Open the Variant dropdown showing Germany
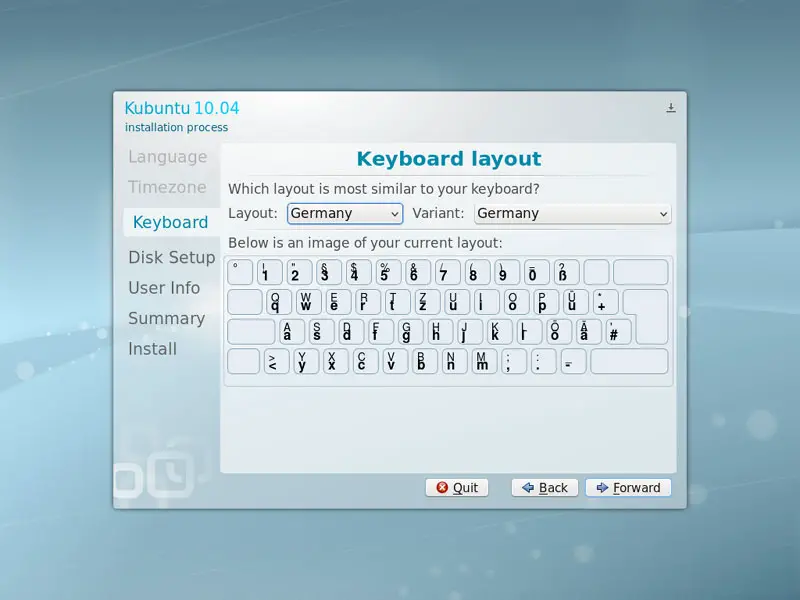The height and width of the screenshot is (600, 800). (x=572, y=213)
